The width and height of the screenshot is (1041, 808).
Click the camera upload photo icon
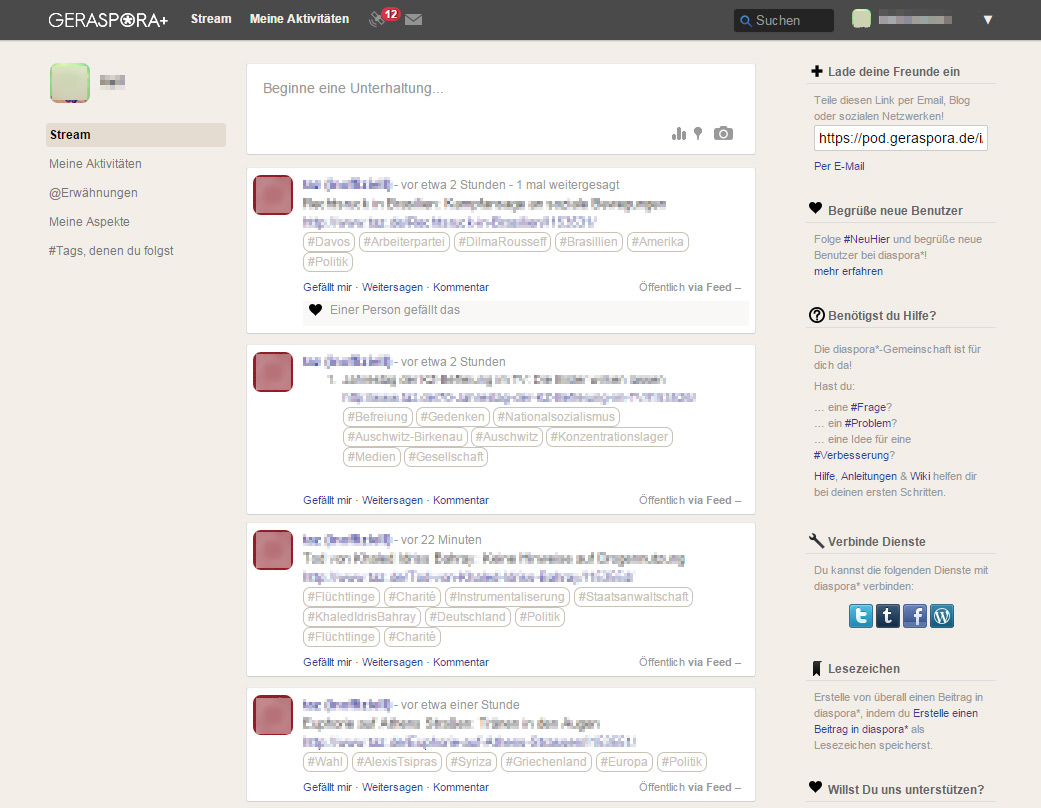pos(723,134)
